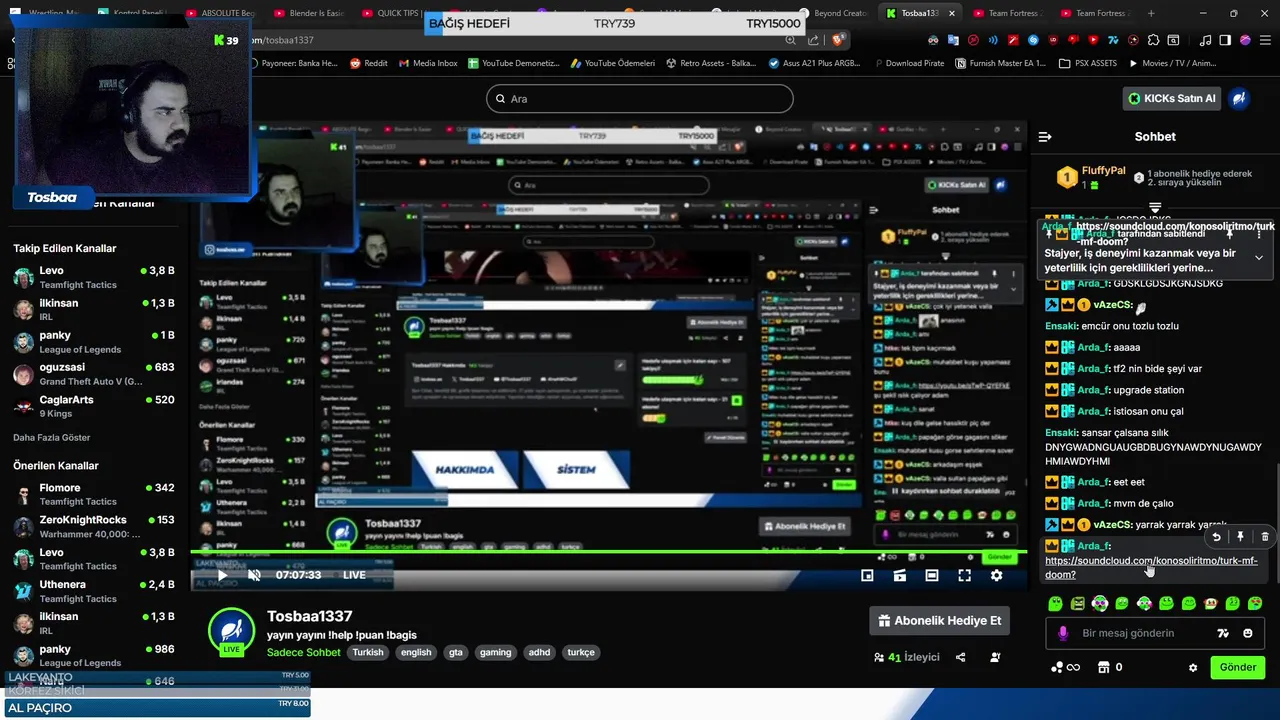Open the ZeroKnightRocks recommended channel
The width and height of the screenshot is (1280, 720).
click(x=94, y=526)
